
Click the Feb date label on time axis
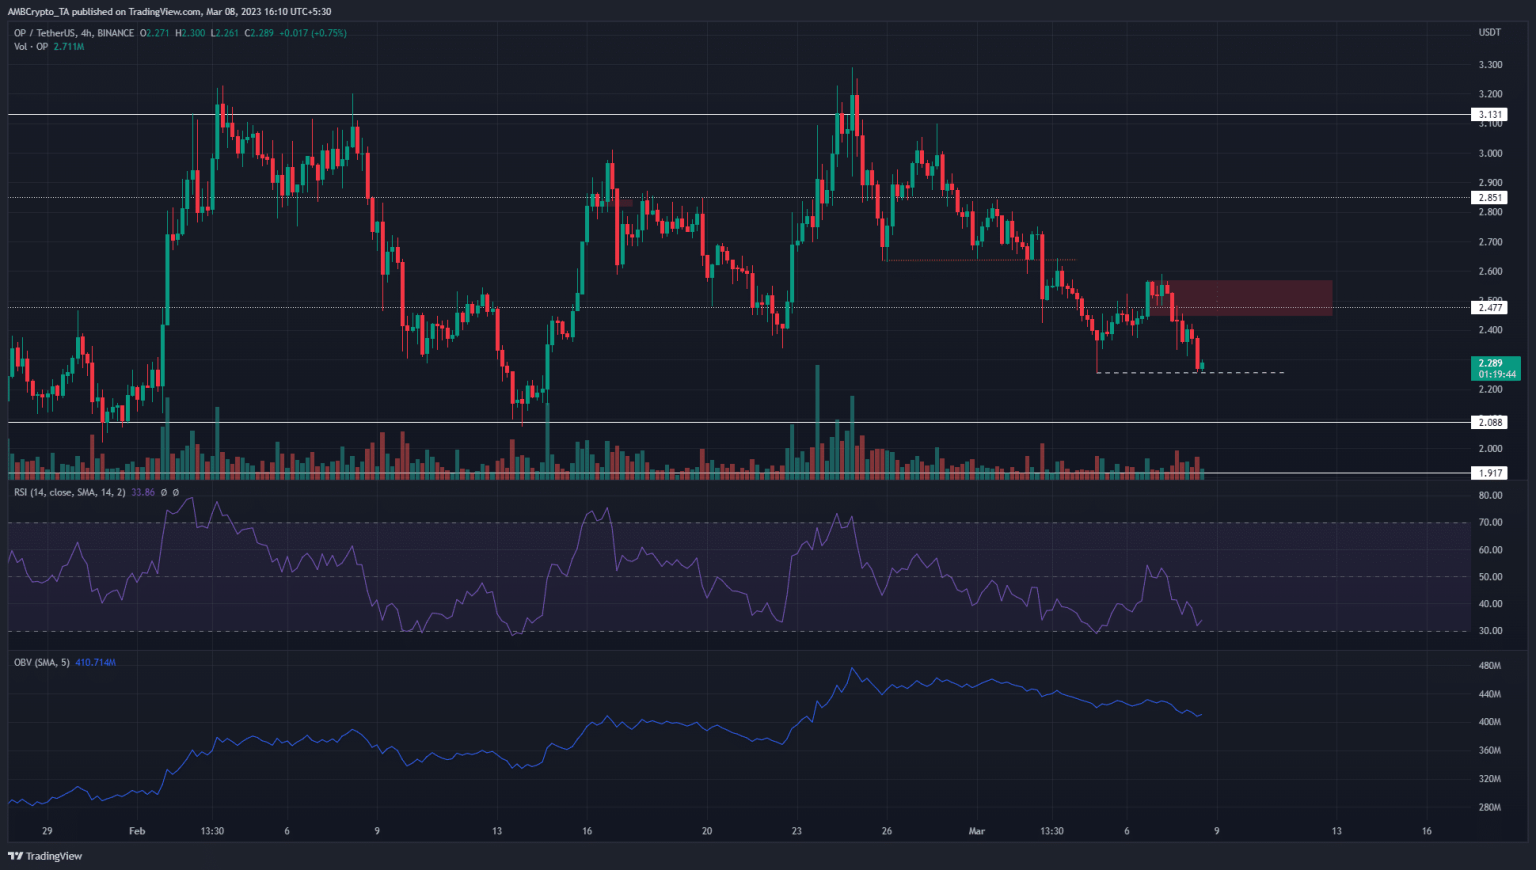click(137, 831)
